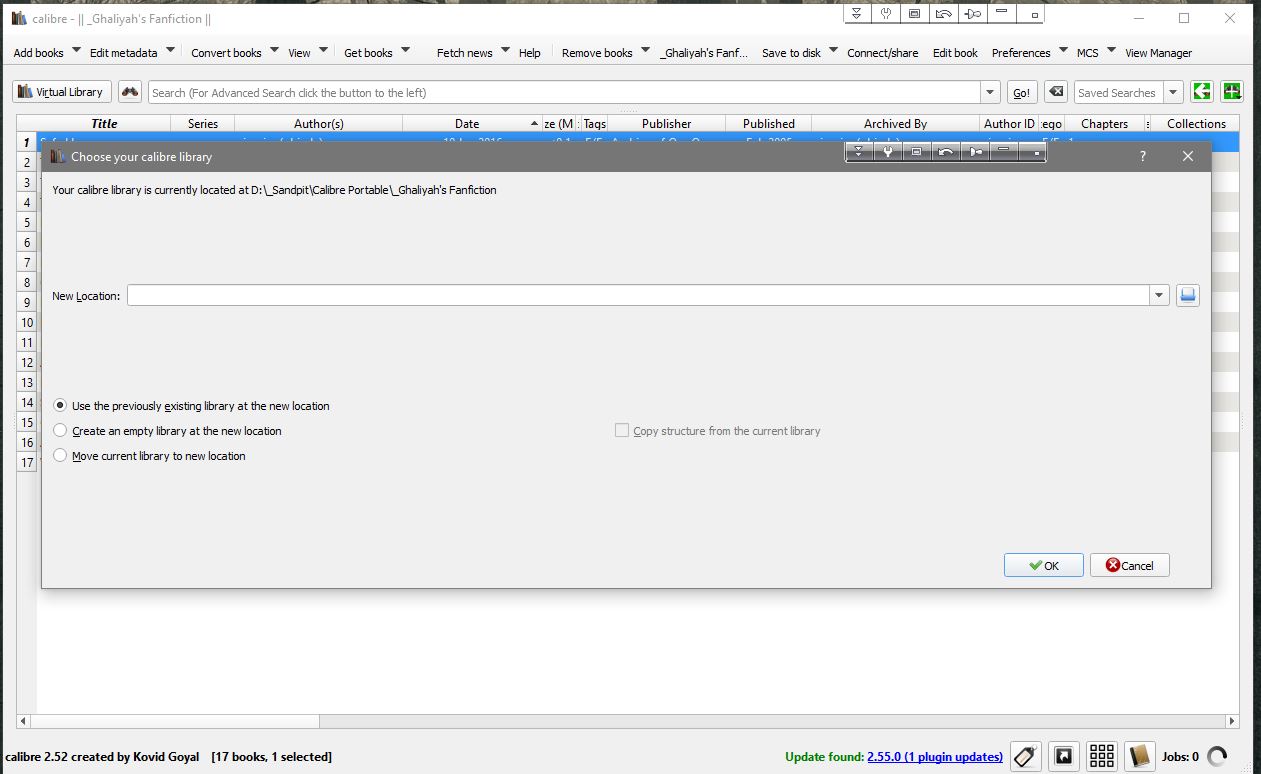Expand the Edit metadata dropdown arrow
The image size is (1261, 774).
tap(170, 50)
